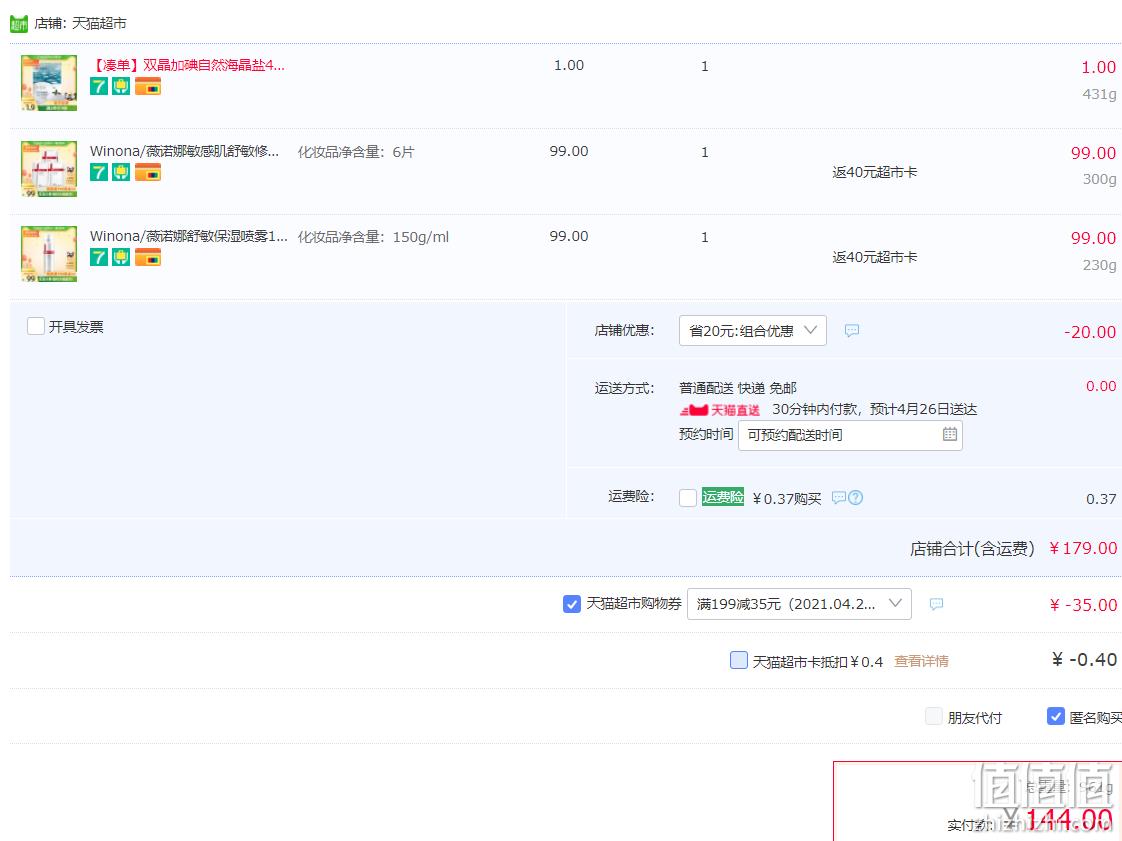Click the comment icon beside 店铺优惠 dropdown

852,331
